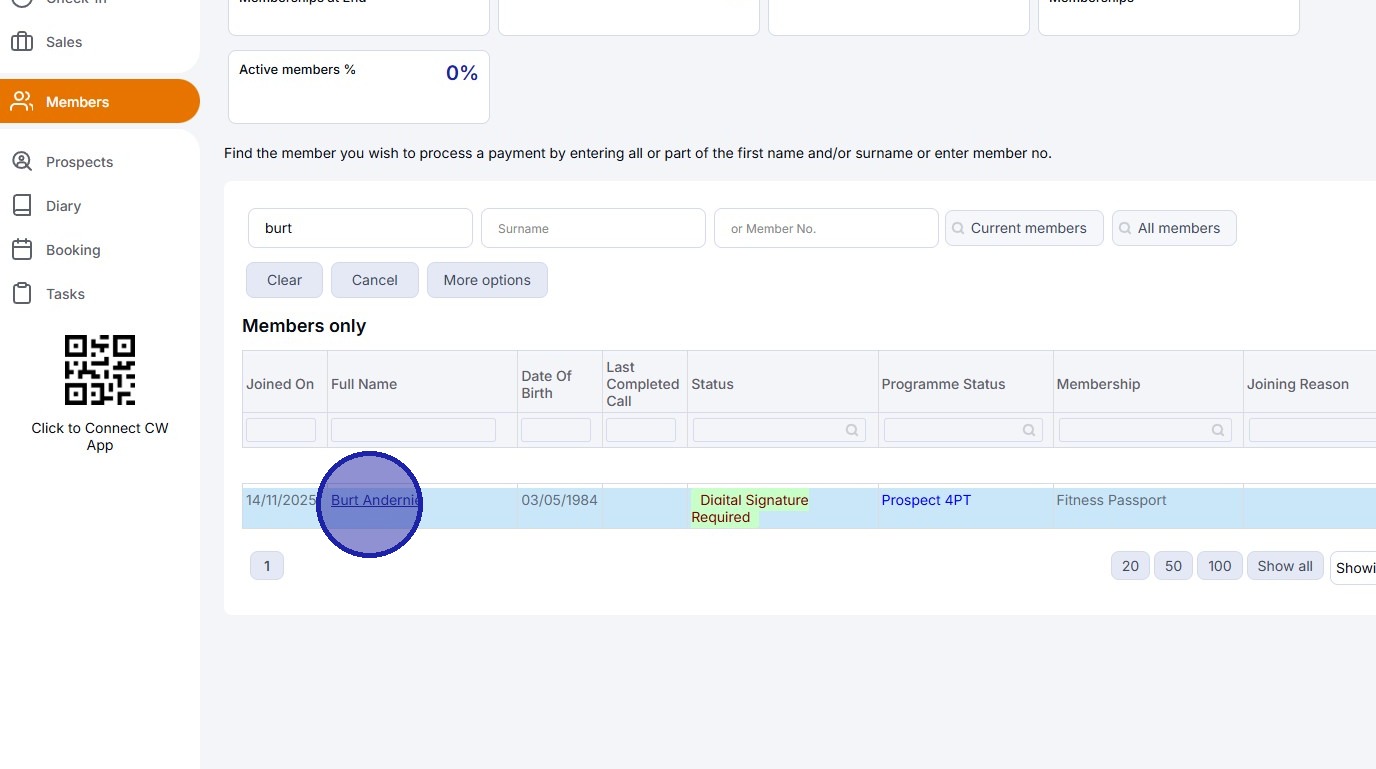Click the "03/05/1984" date of birth cell

pyautogui.click(x=559, y=500)
